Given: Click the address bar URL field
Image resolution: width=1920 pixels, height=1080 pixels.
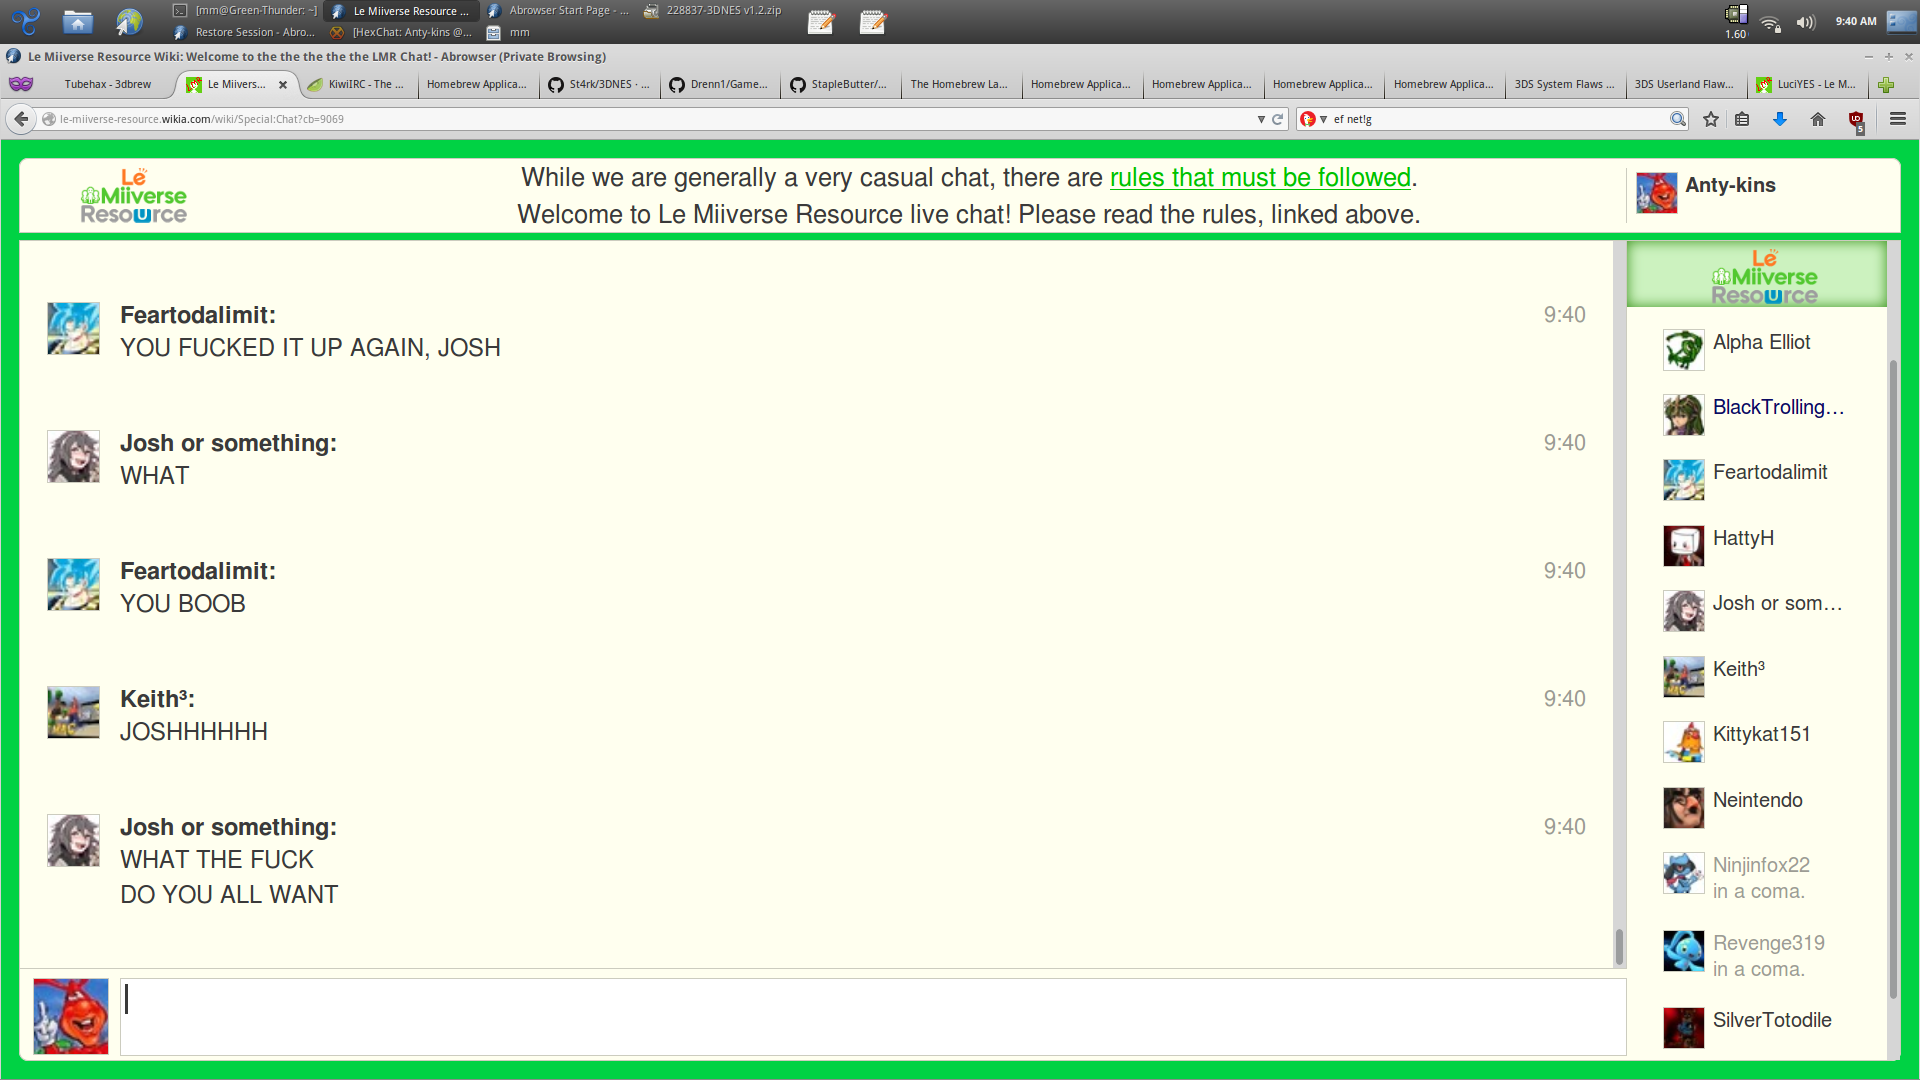Looking at the screenshot, I should pyautogui.click(x=655, y=119).
